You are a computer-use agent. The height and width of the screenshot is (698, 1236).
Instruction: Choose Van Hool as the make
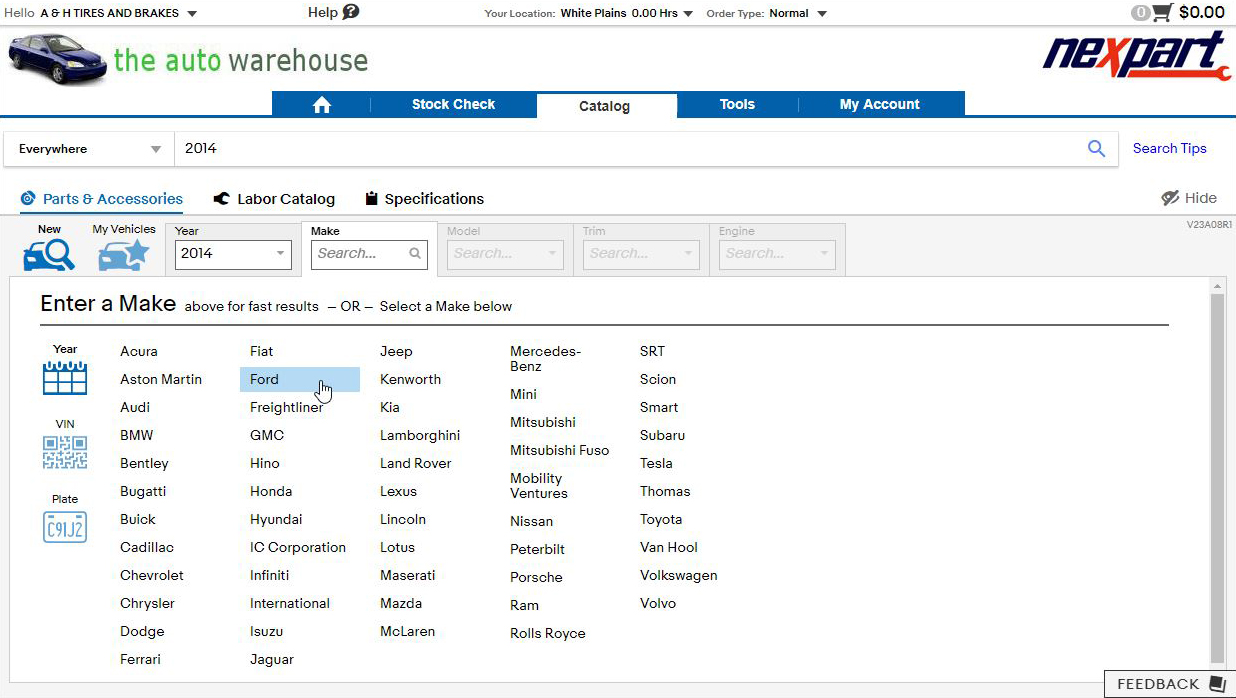[669, 547]
